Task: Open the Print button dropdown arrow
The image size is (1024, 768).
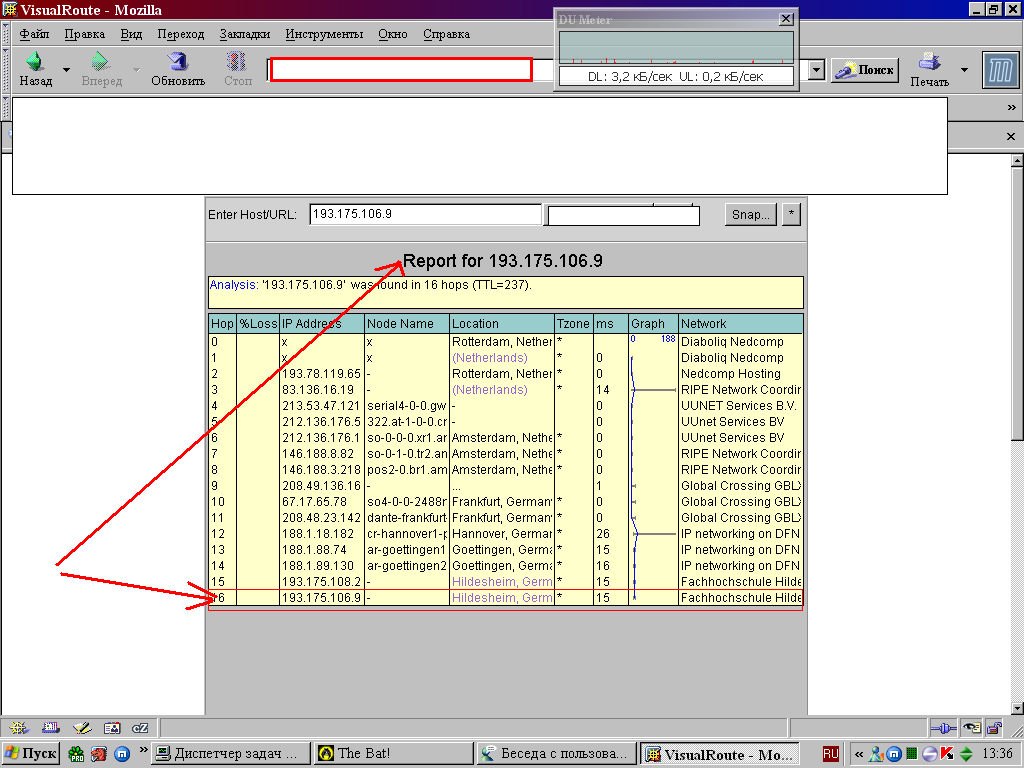Action: pyautogui.click(x=964, y=70)
